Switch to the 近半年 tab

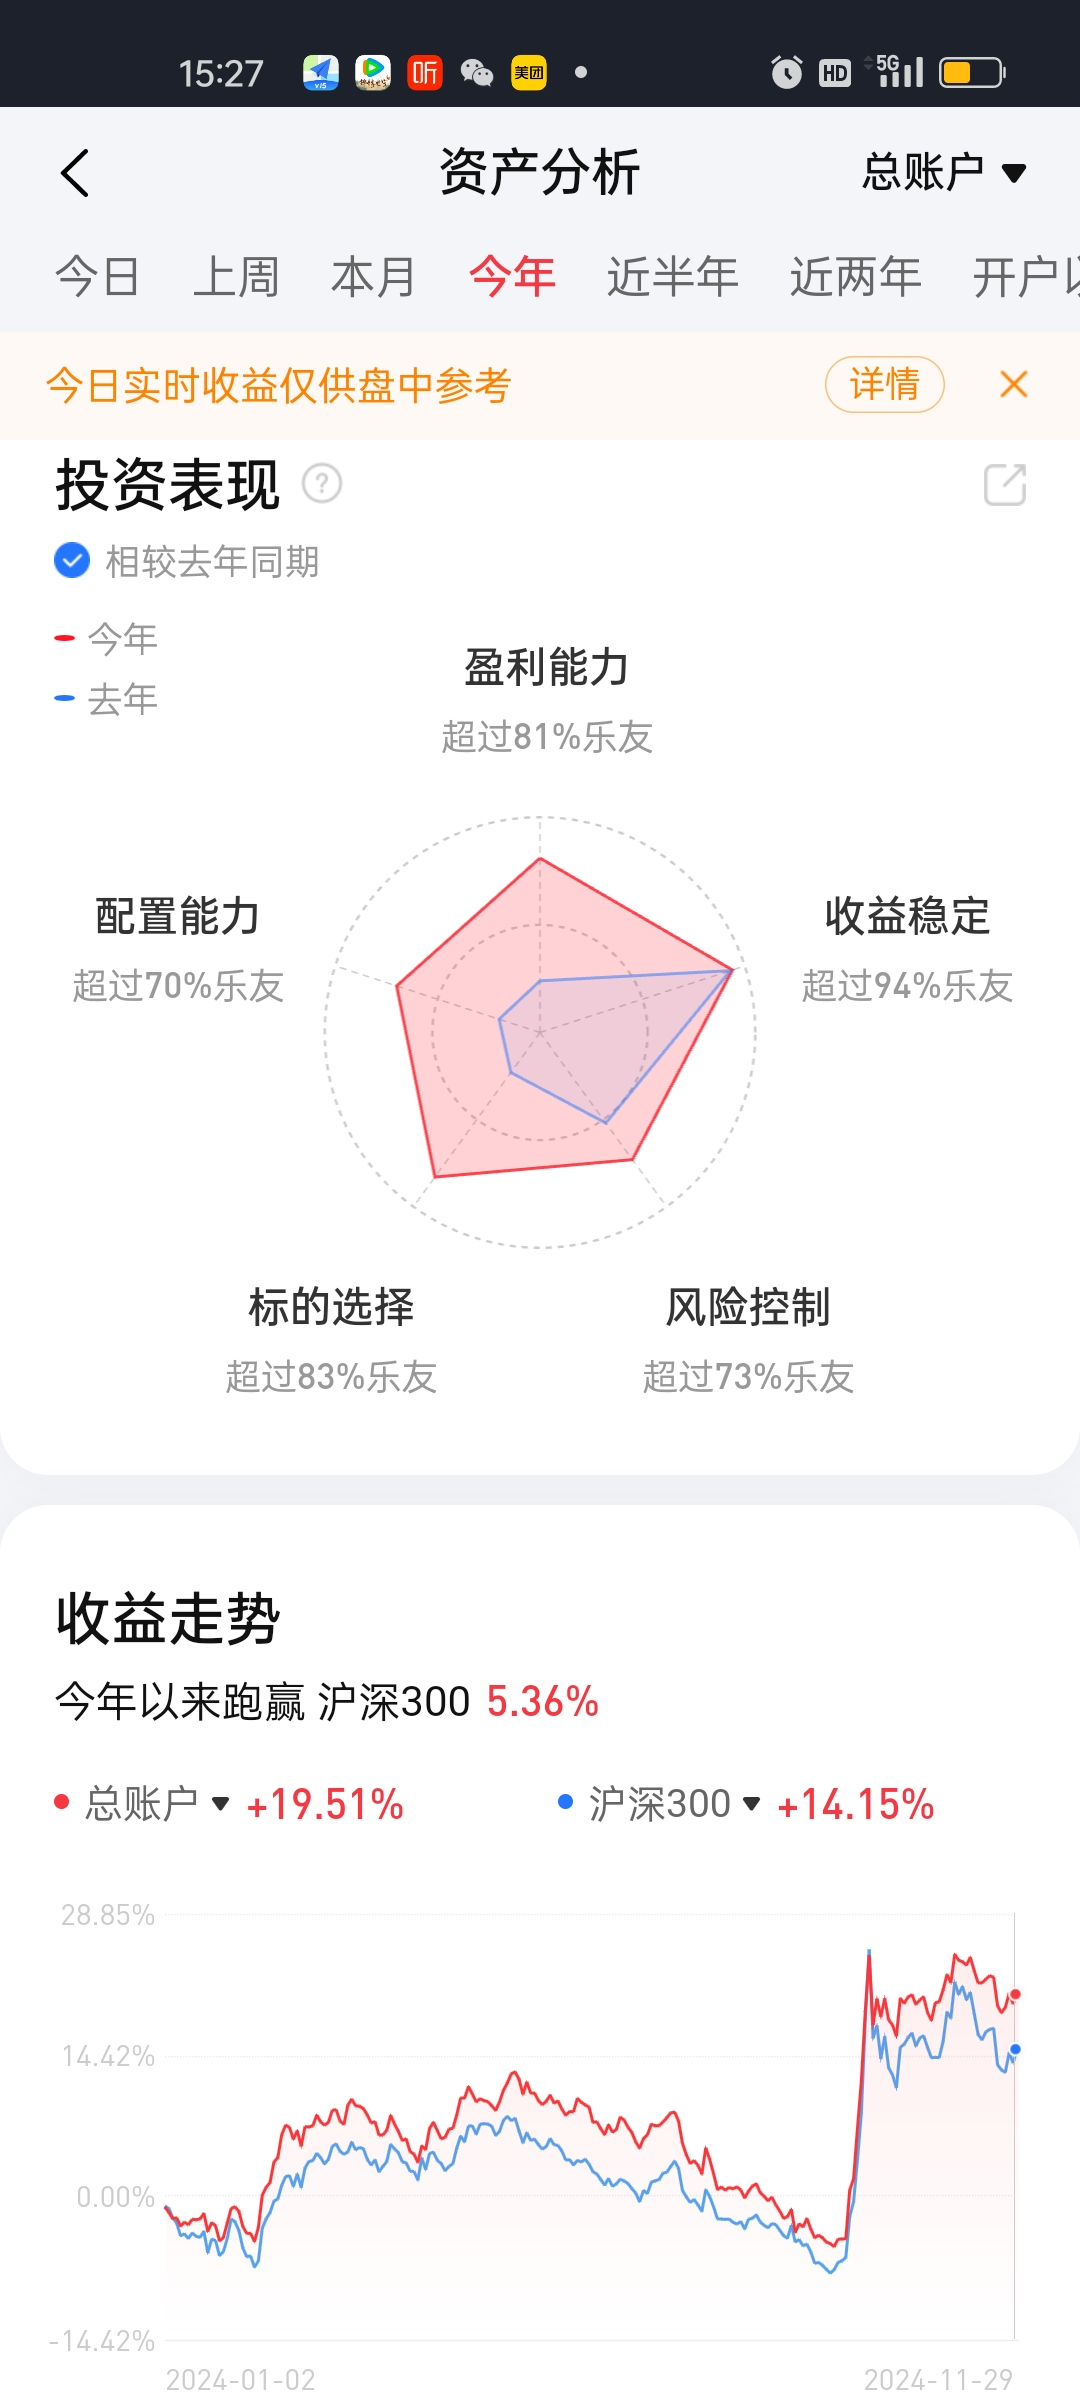tap(672, 277)
